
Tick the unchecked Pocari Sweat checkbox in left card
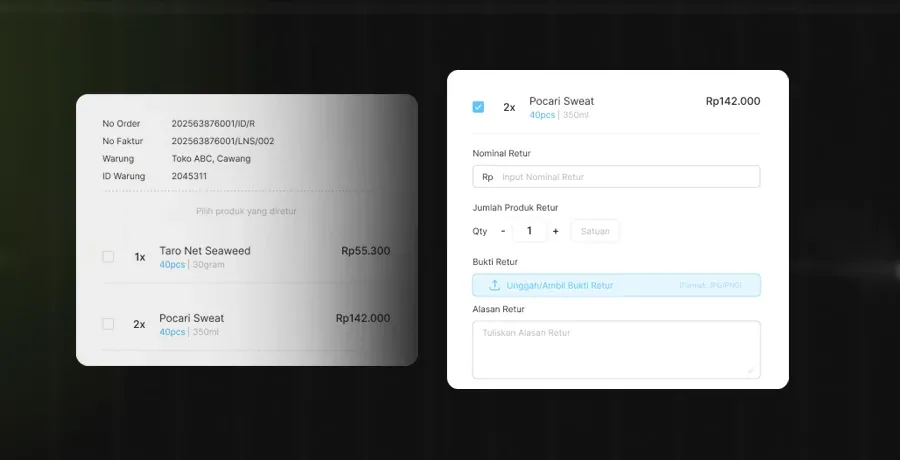tap(108, 324)
